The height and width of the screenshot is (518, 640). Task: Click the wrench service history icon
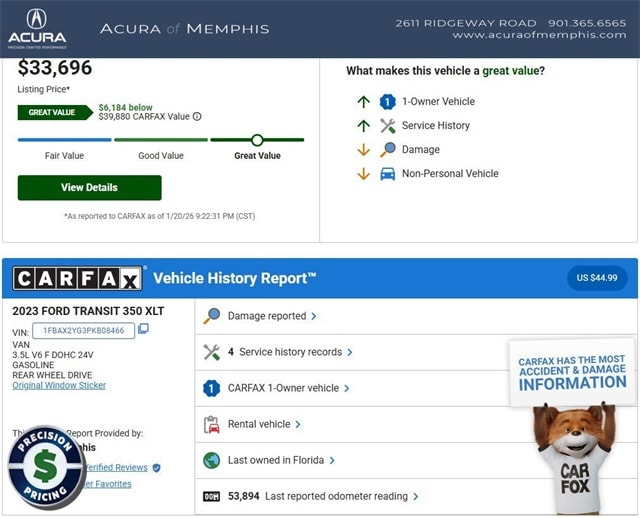point(211,352)
